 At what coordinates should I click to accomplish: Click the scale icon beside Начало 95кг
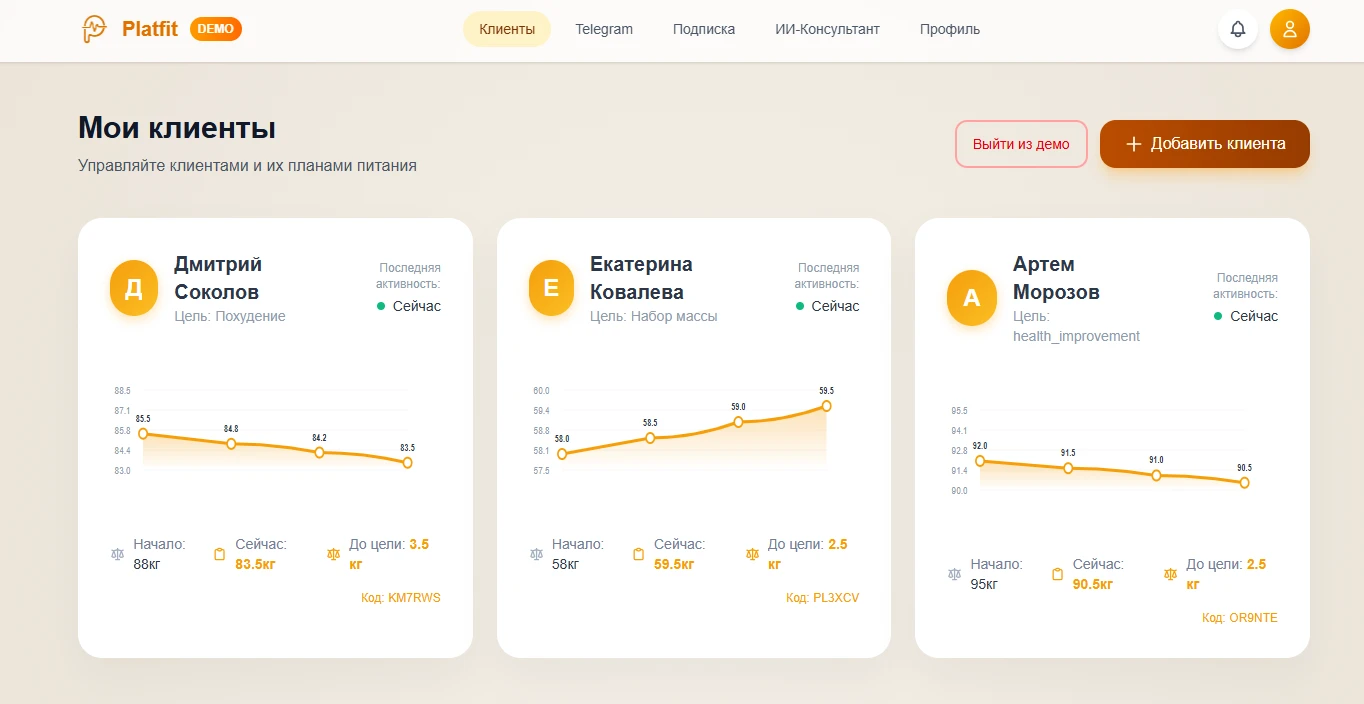tap(954, 573)
